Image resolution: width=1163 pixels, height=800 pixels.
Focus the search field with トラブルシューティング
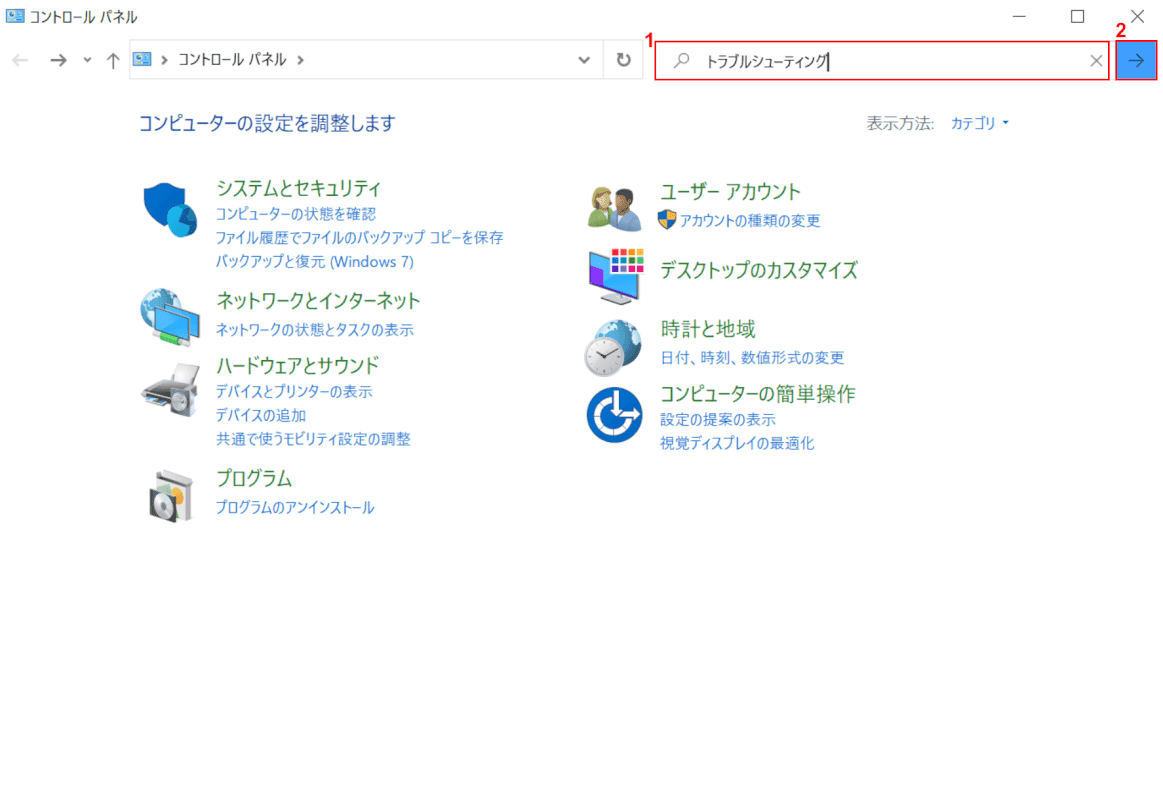pyautogui.click(x=881, y=61)
